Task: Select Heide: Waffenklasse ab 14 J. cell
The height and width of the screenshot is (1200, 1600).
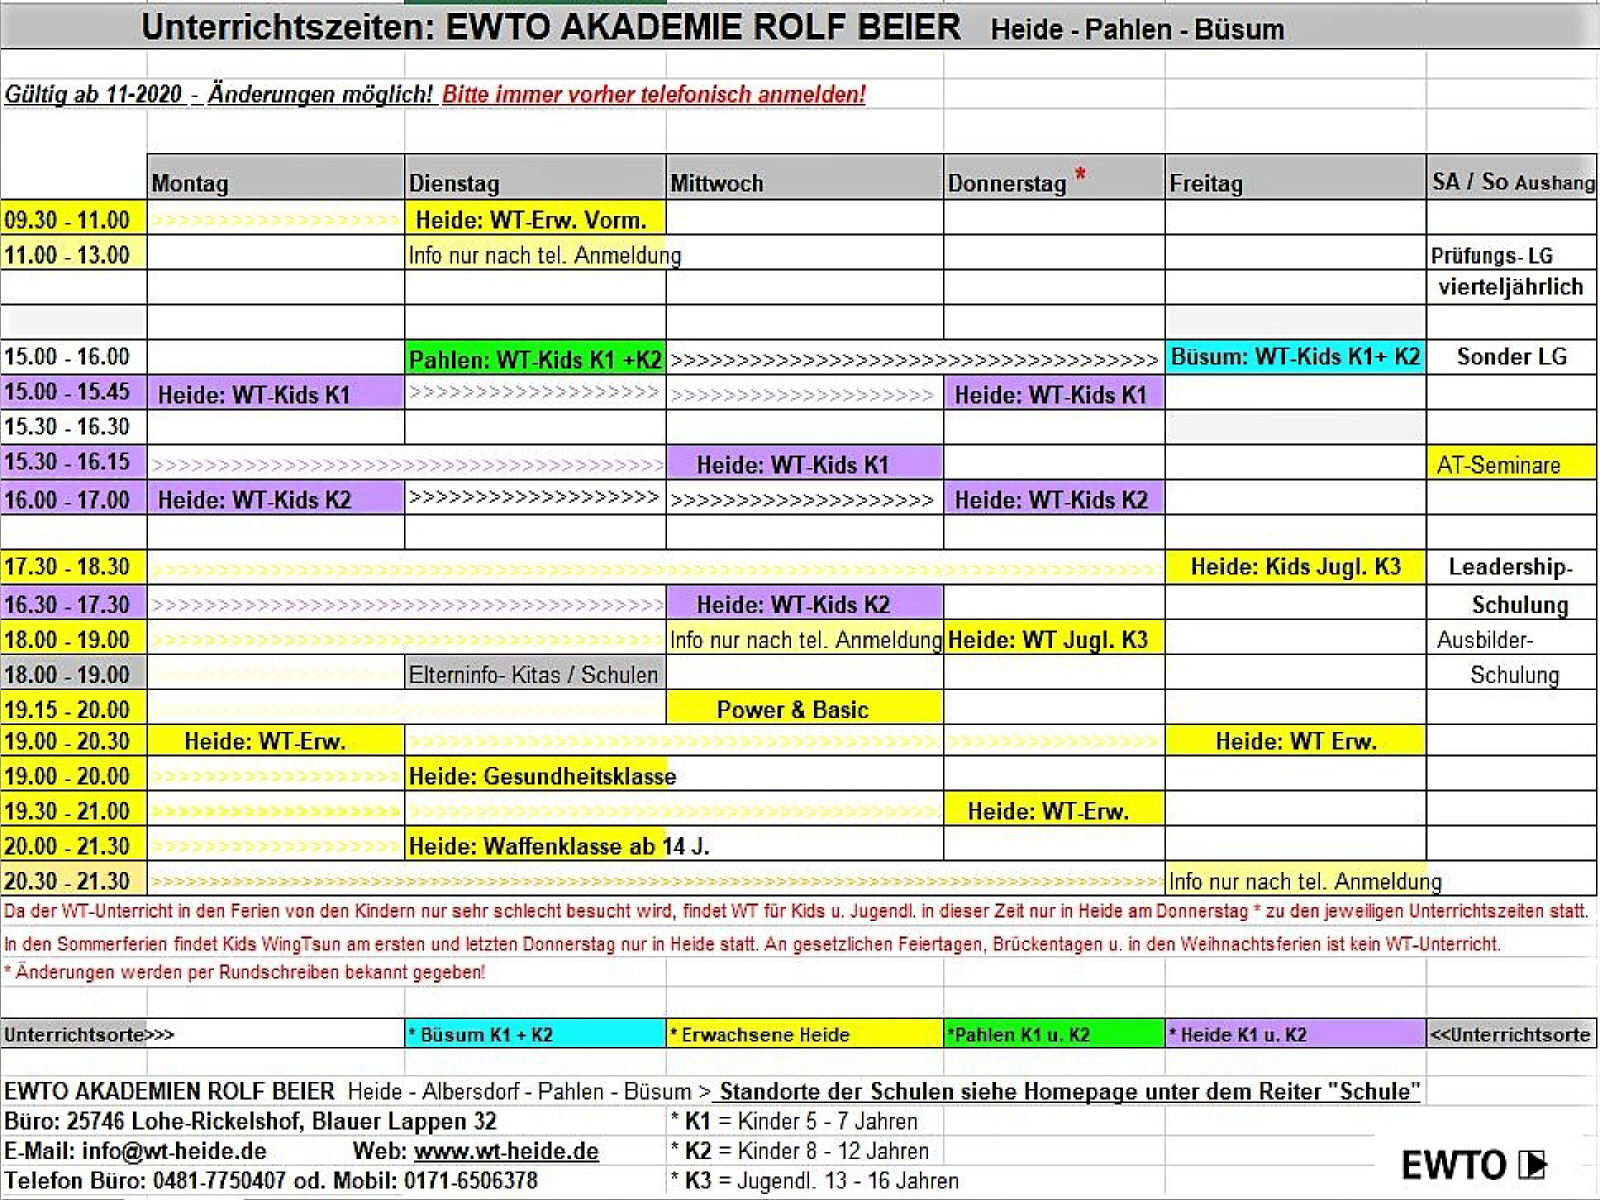Action: click(558, 846)
